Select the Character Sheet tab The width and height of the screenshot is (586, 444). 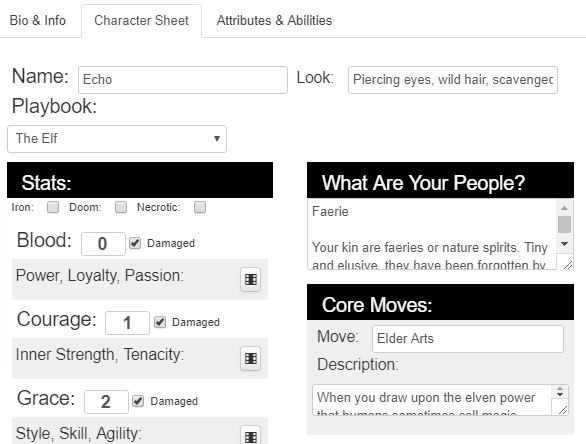[142, 21]
